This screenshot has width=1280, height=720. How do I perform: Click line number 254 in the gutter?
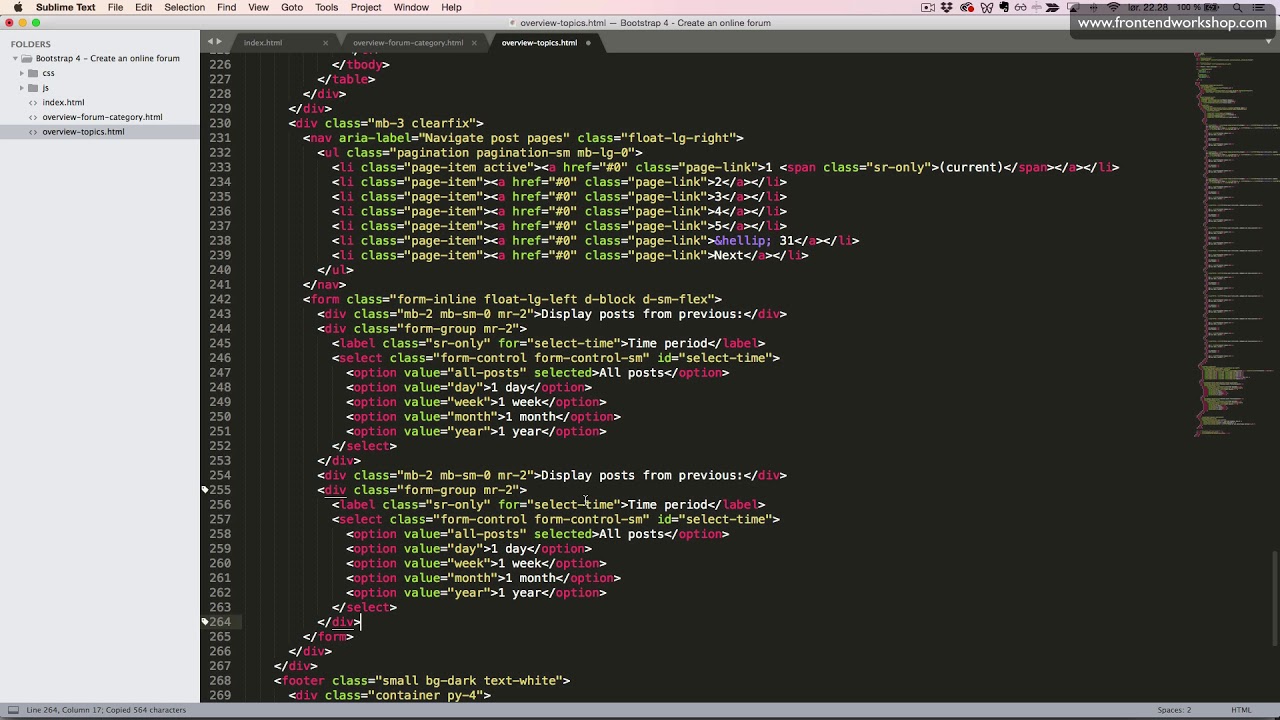pos(220,475)
